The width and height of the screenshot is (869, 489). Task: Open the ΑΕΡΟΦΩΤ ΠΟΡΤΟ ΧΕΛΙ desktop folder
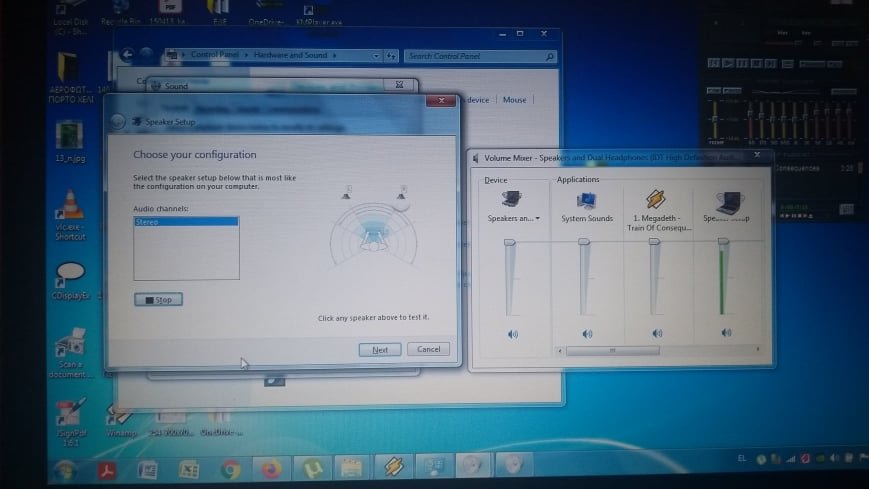69,78
